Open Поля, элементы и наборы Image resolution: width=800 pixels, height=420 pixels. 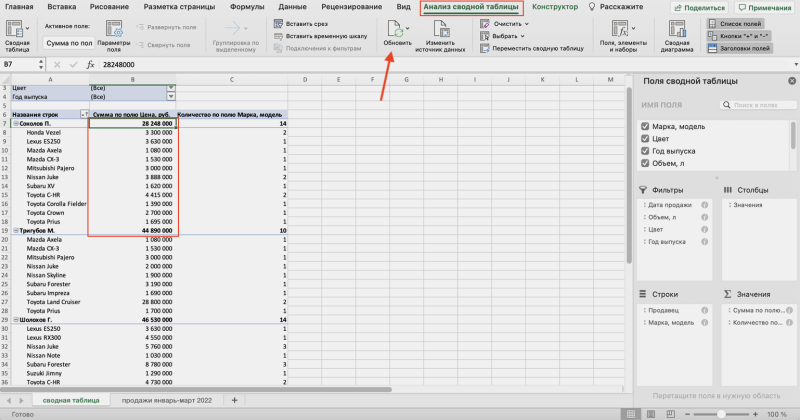point(623,36)
